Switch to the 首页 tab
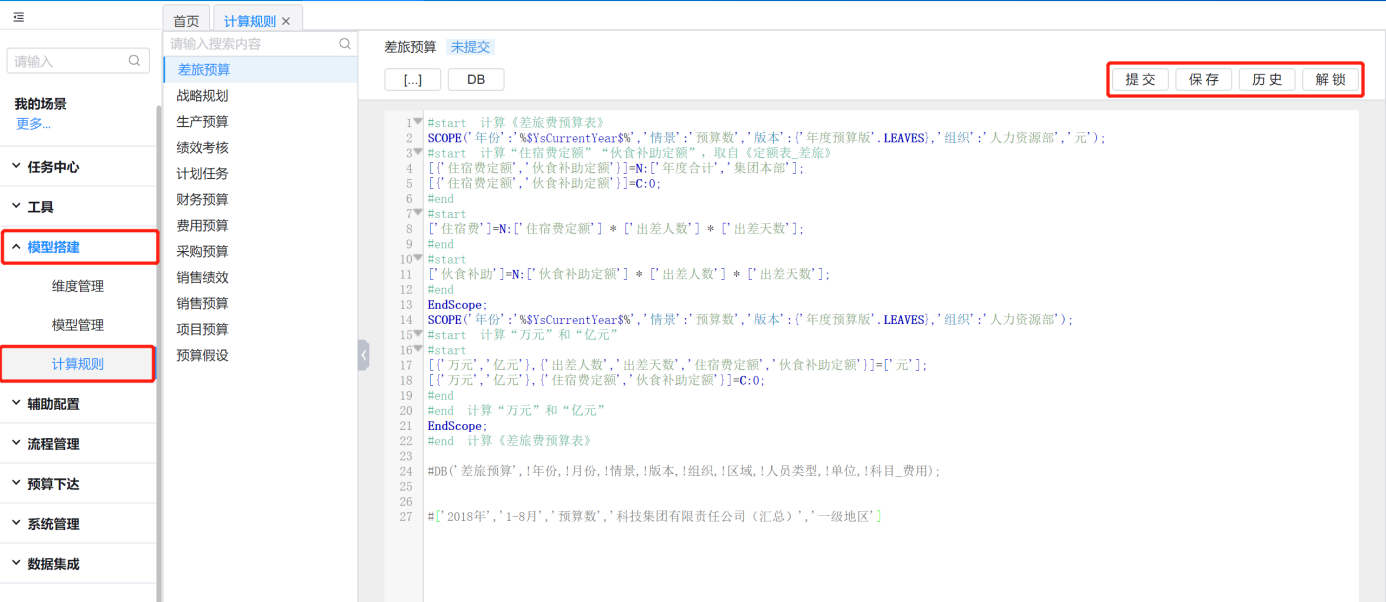This screenshot has height=602, width=1386. pyautogui.click(x=186, y=21)
